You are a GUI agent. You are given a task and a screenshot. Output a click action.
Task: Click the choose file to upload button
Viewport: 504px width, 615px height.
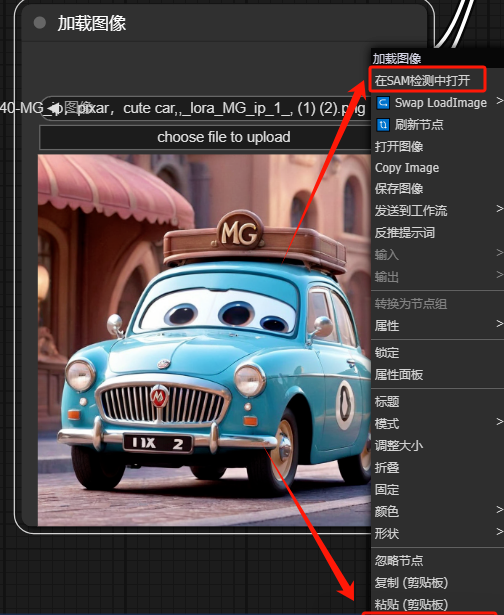[205, 137]
